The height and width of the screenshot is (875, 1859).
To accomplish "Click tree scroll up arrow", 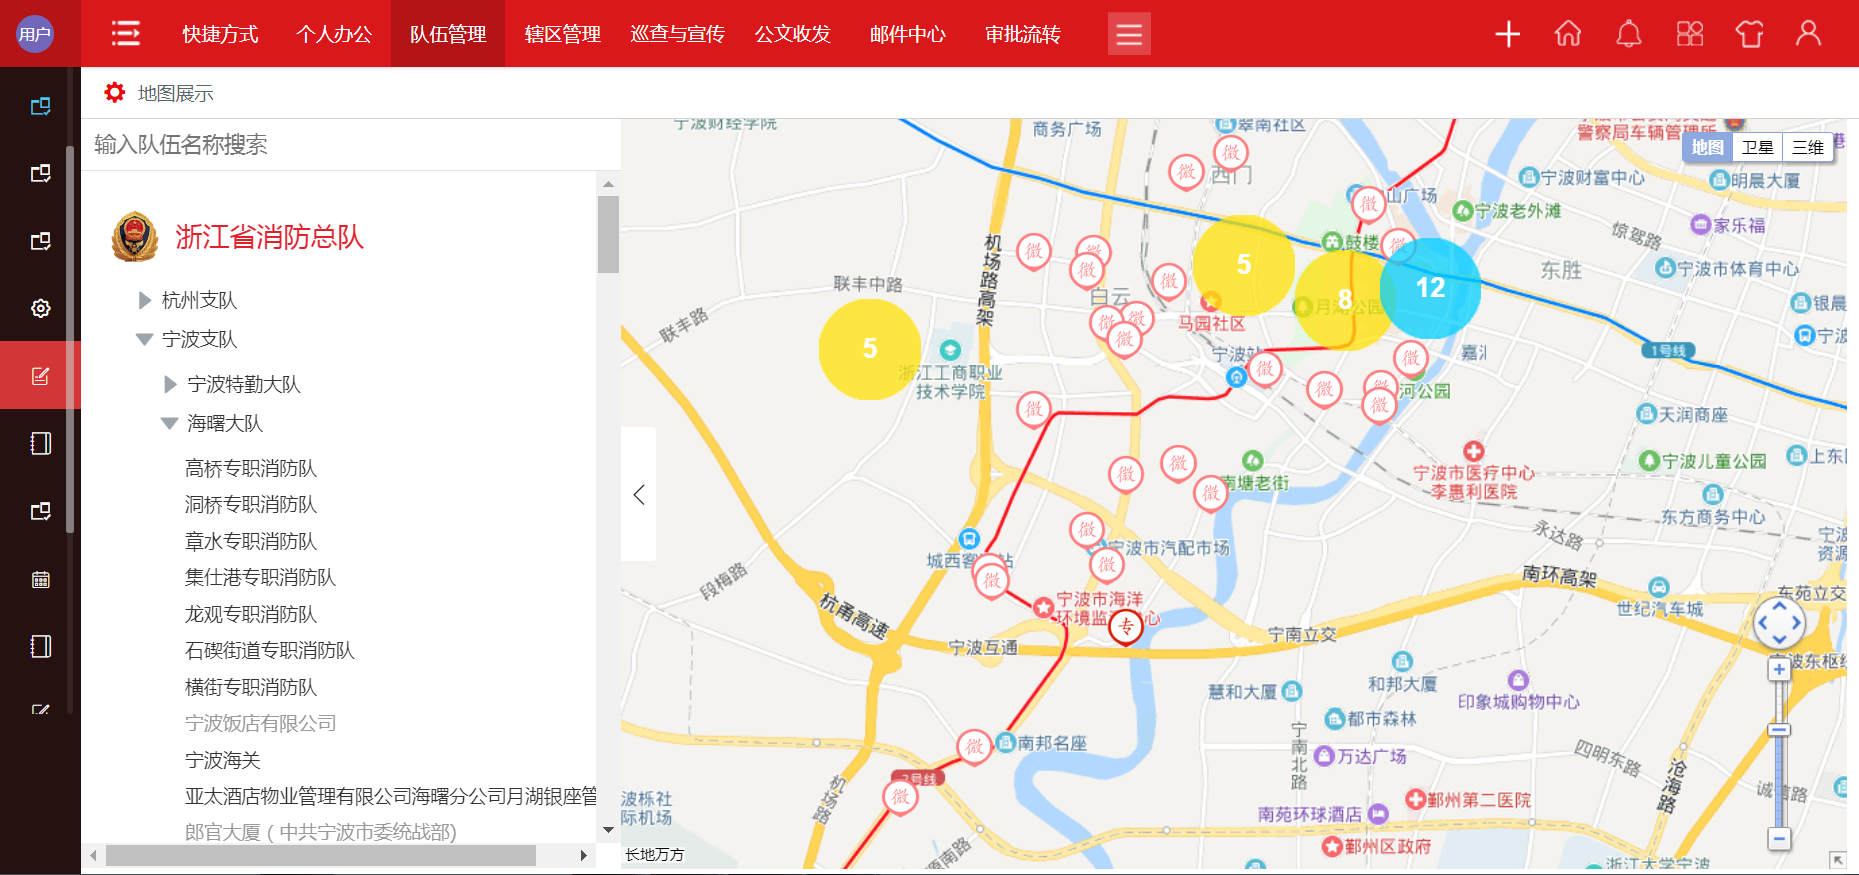I will click(608, 184).
